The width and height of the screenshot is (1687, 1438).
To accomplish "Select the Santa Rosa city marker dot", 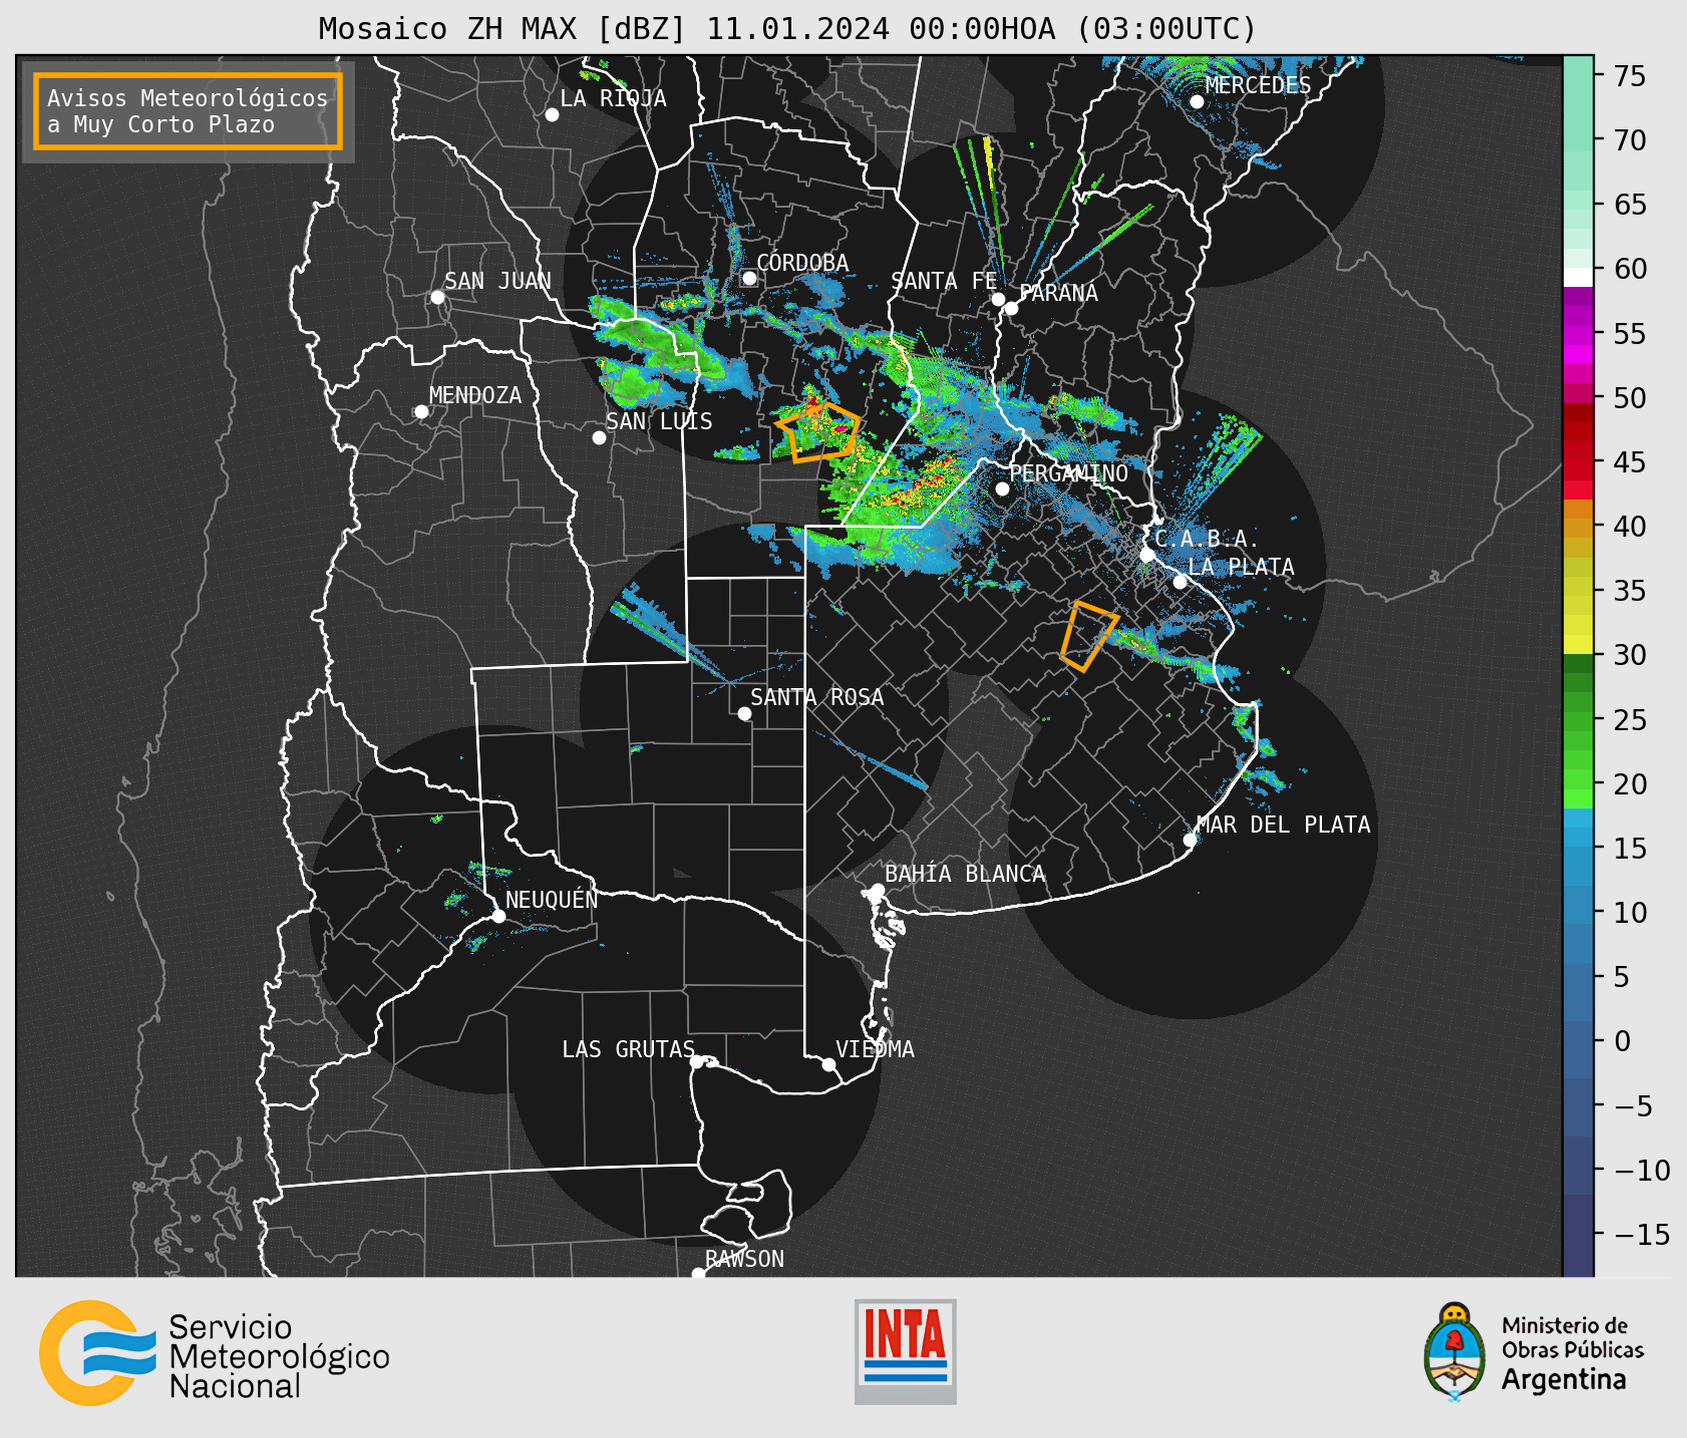I will (744, 713).
